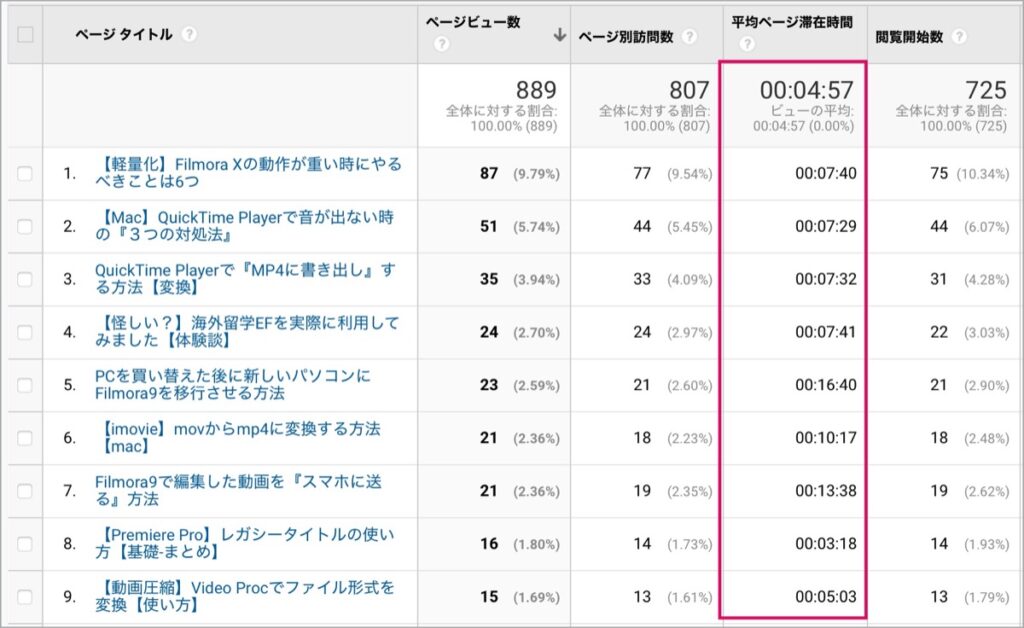Open link 【怪しい？】海外留学EFを実際に利用
This screenshot has width=1024, height=628.
(247, 331)
